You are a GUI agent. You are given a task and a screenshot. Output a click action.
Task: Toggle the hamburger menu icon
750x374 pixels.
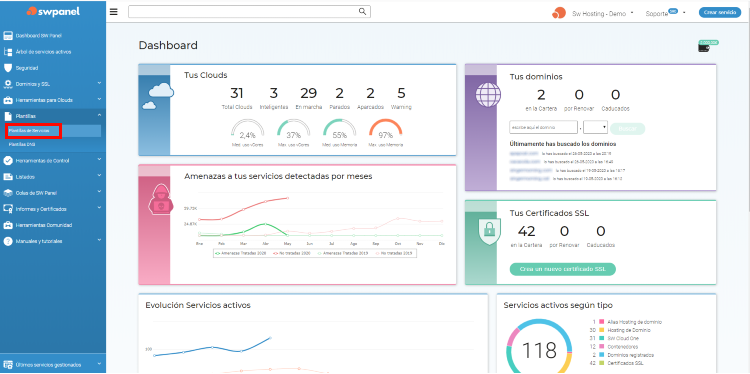coord(113,12)
